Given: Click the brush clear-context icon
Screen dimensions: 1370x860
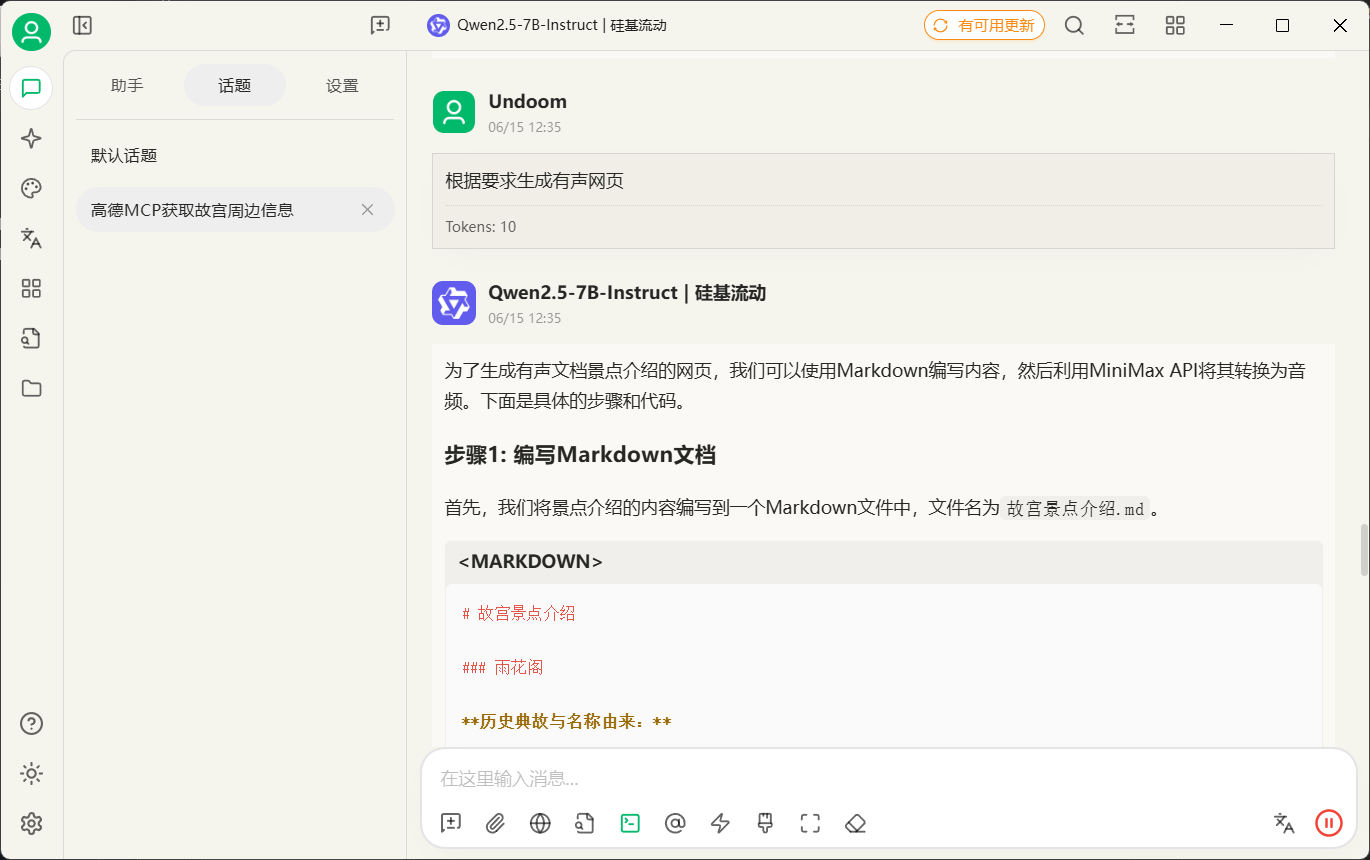Looking at the screenshot, I should 765,823.
